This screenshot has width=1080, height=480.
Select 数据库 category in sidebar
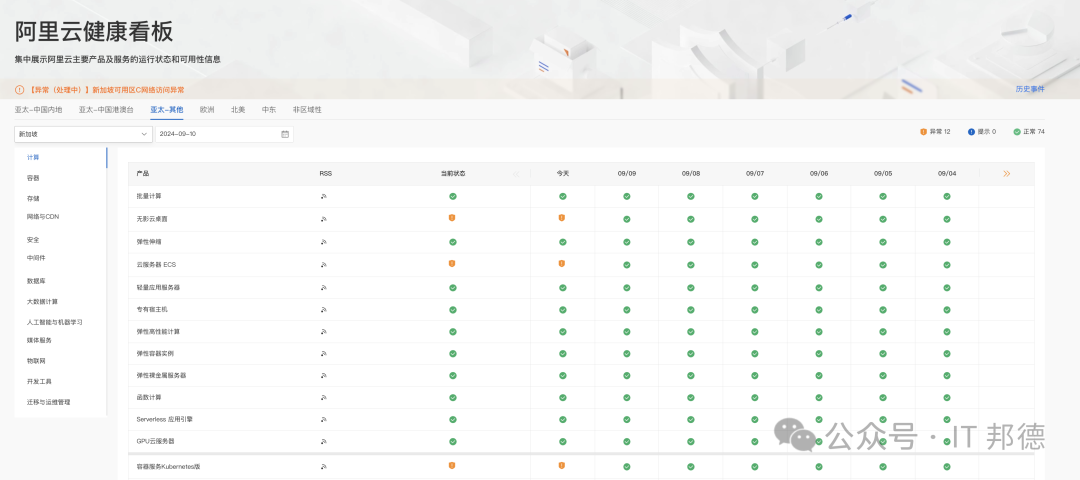(x=36, y=281)
